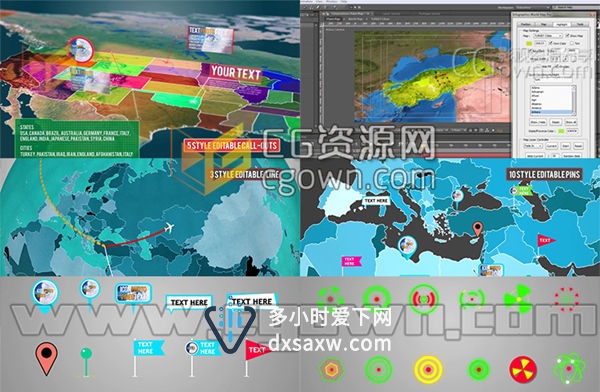The width and height of the screenshot is (600, 392).
Task: Select the highlighted Ankara row in the list
Action: (x=551, y=112)
